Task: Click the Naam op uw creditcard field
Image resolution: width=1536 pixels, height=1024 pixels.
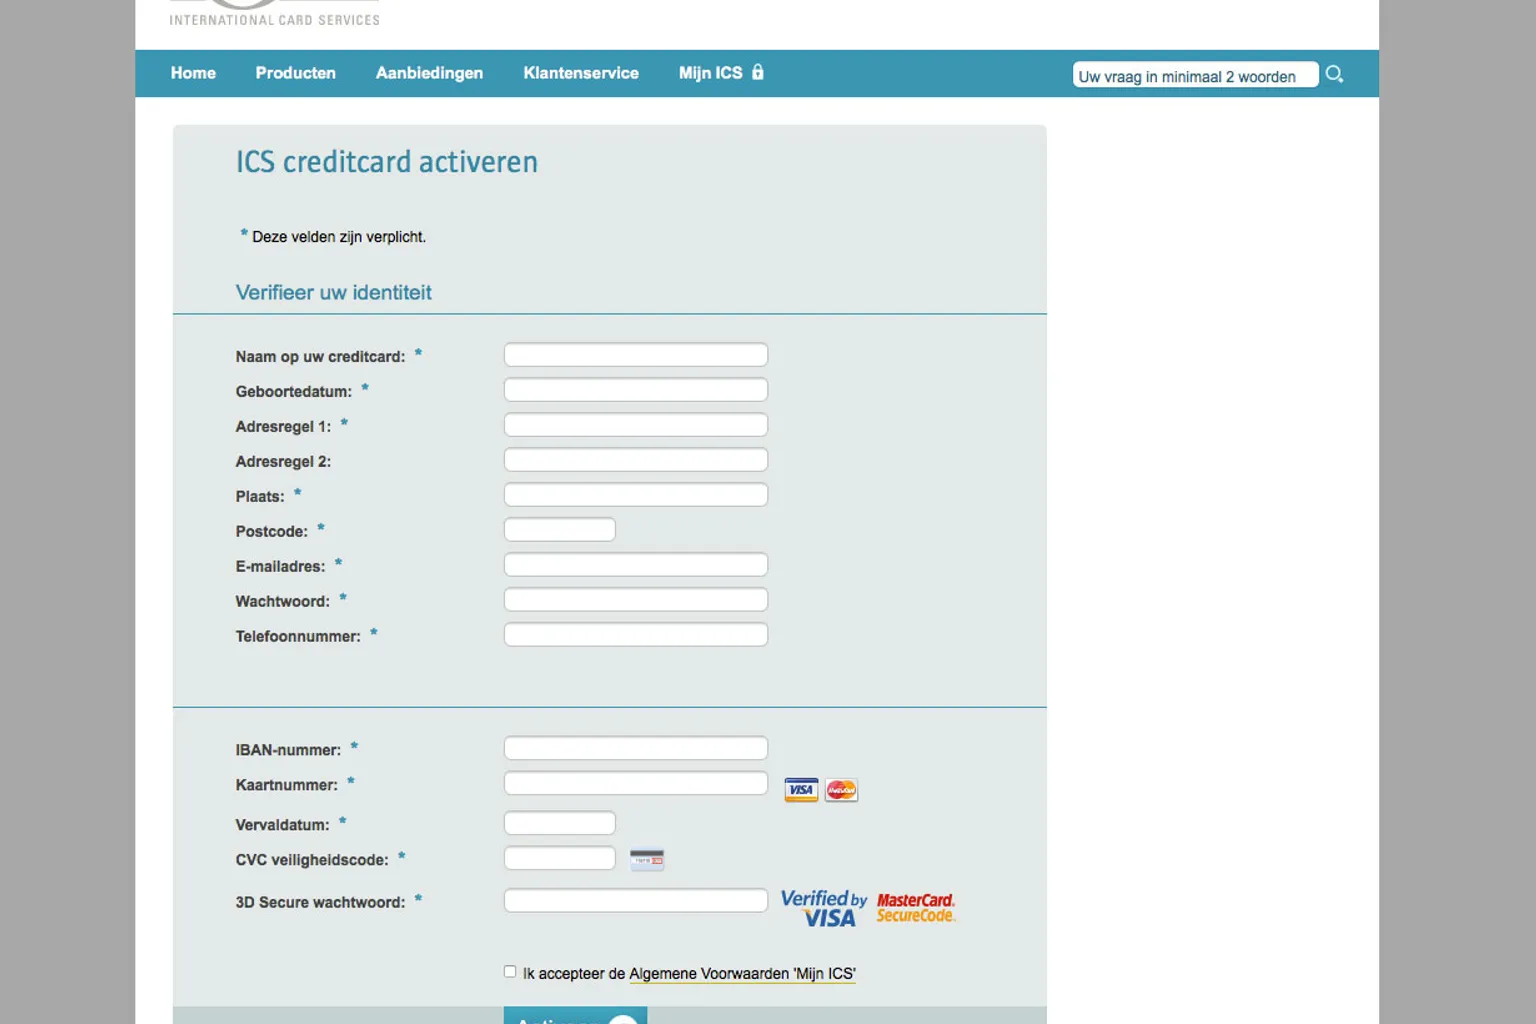Action: point(635,355)
